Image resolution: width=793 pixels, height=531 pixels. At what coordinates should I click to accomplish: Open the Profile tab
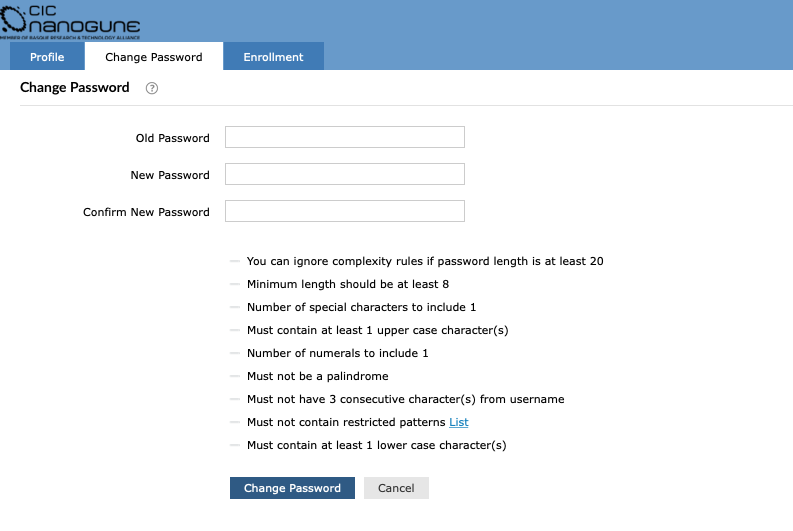point(47,57)
